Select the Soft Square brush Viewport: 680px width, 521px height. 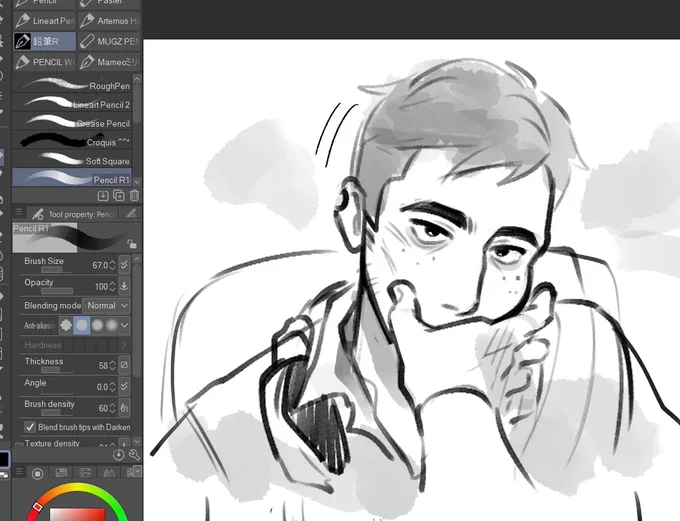click(x=72, y=160)
